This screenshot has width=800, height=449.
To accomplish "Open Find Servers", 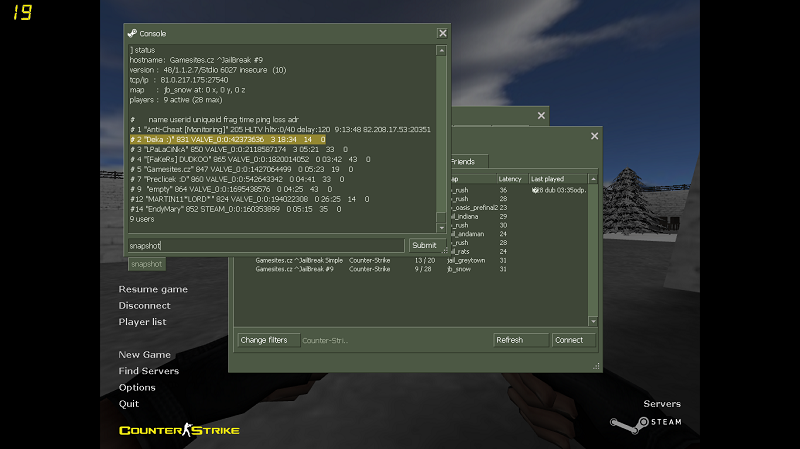I will point(148,371).
